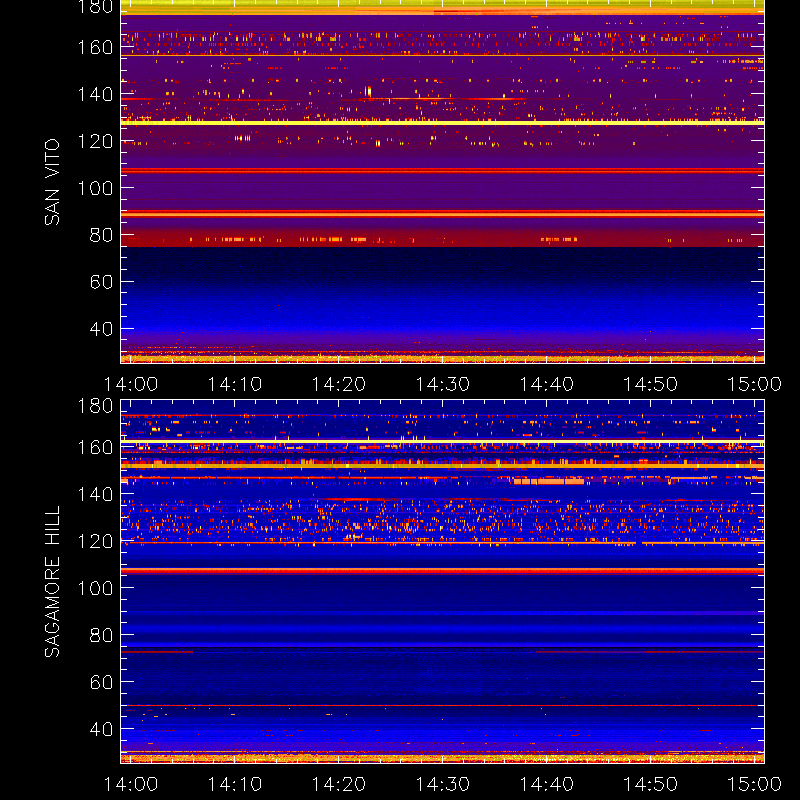800x800 pixels.
Task: Click the SAN VITO axis label
Action: pyautogui.click(x=52, y=182)
